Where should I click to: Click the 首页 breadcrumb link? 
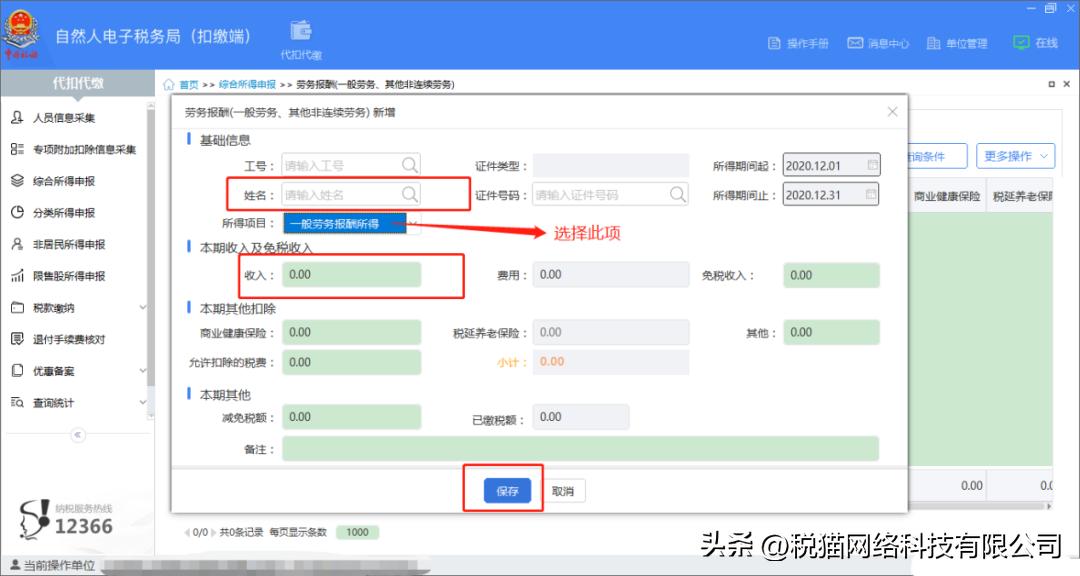point(187,85)
